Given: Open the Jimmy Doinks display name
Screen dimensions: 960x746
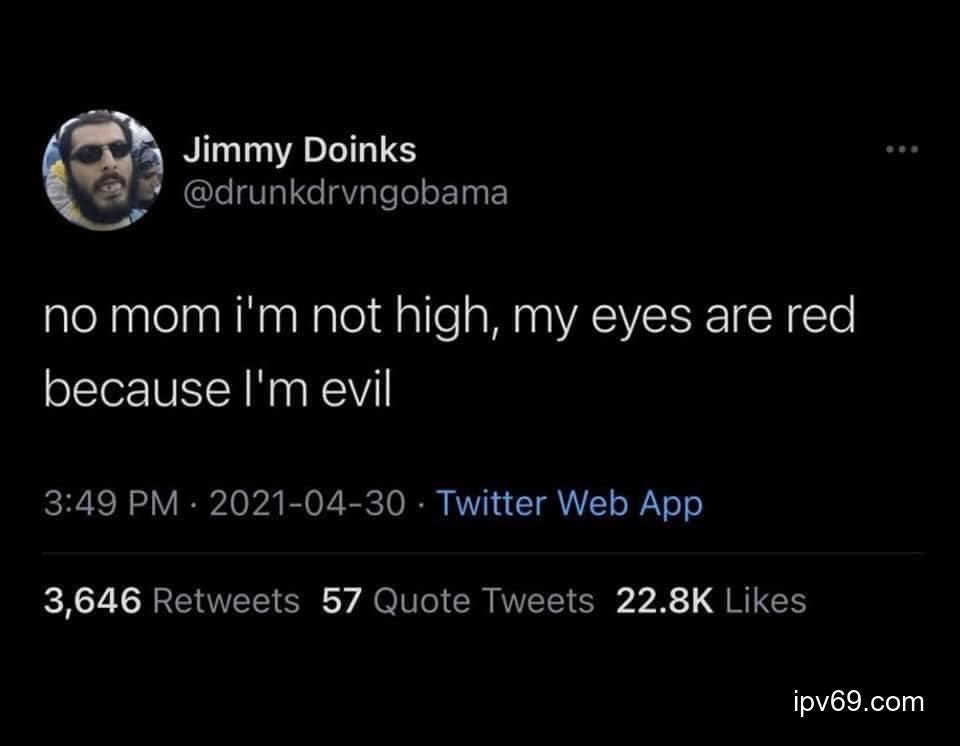Looking at the screenshot, I should [x=299, y=151].
